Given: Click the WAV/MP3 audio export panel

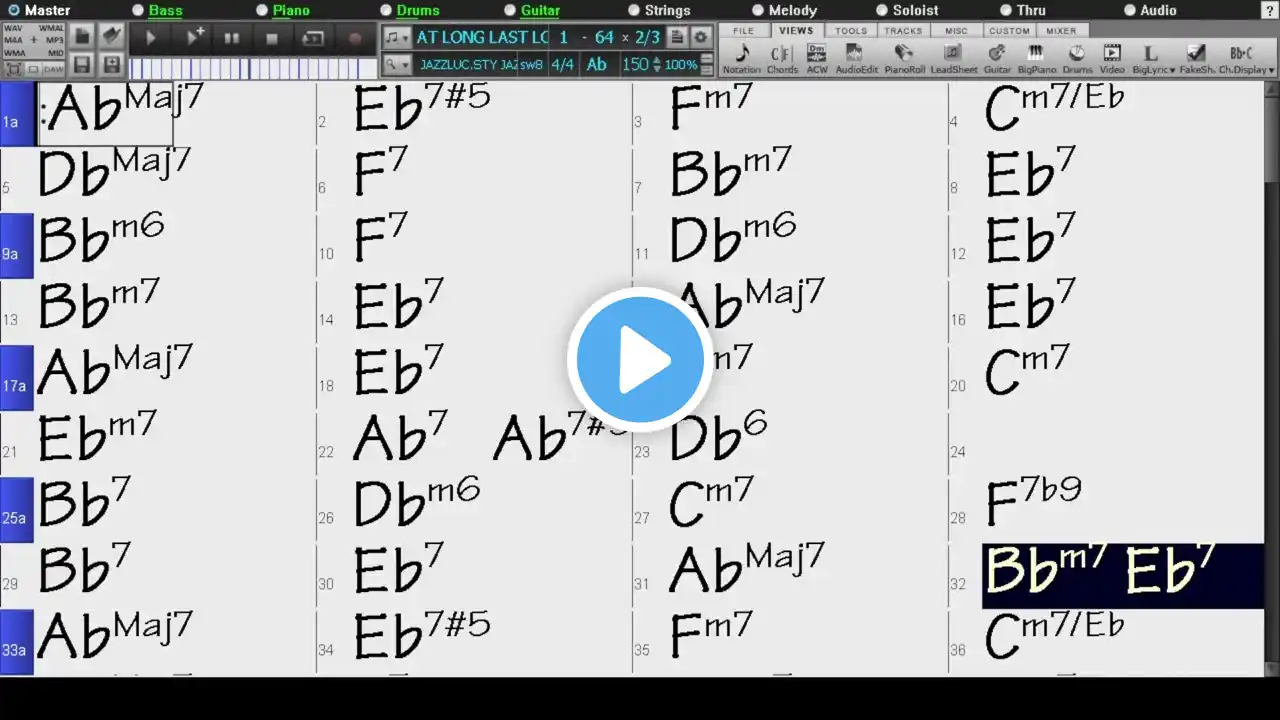Looking at the screenshot, I should click(x=34, y=40).
